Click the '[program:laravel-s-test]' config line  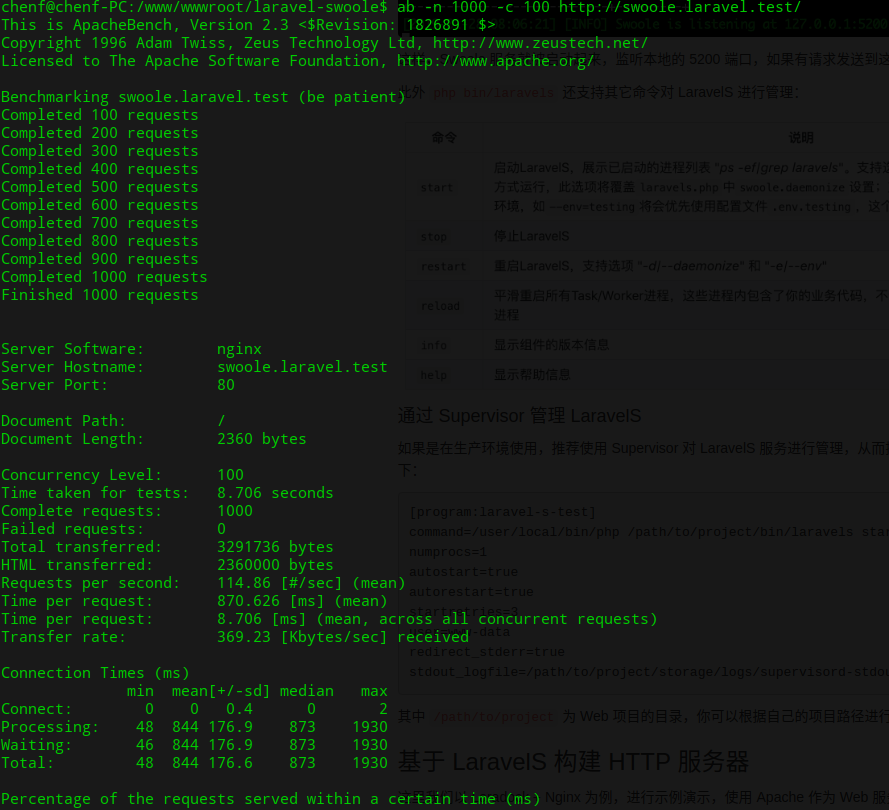click(502, 512)
